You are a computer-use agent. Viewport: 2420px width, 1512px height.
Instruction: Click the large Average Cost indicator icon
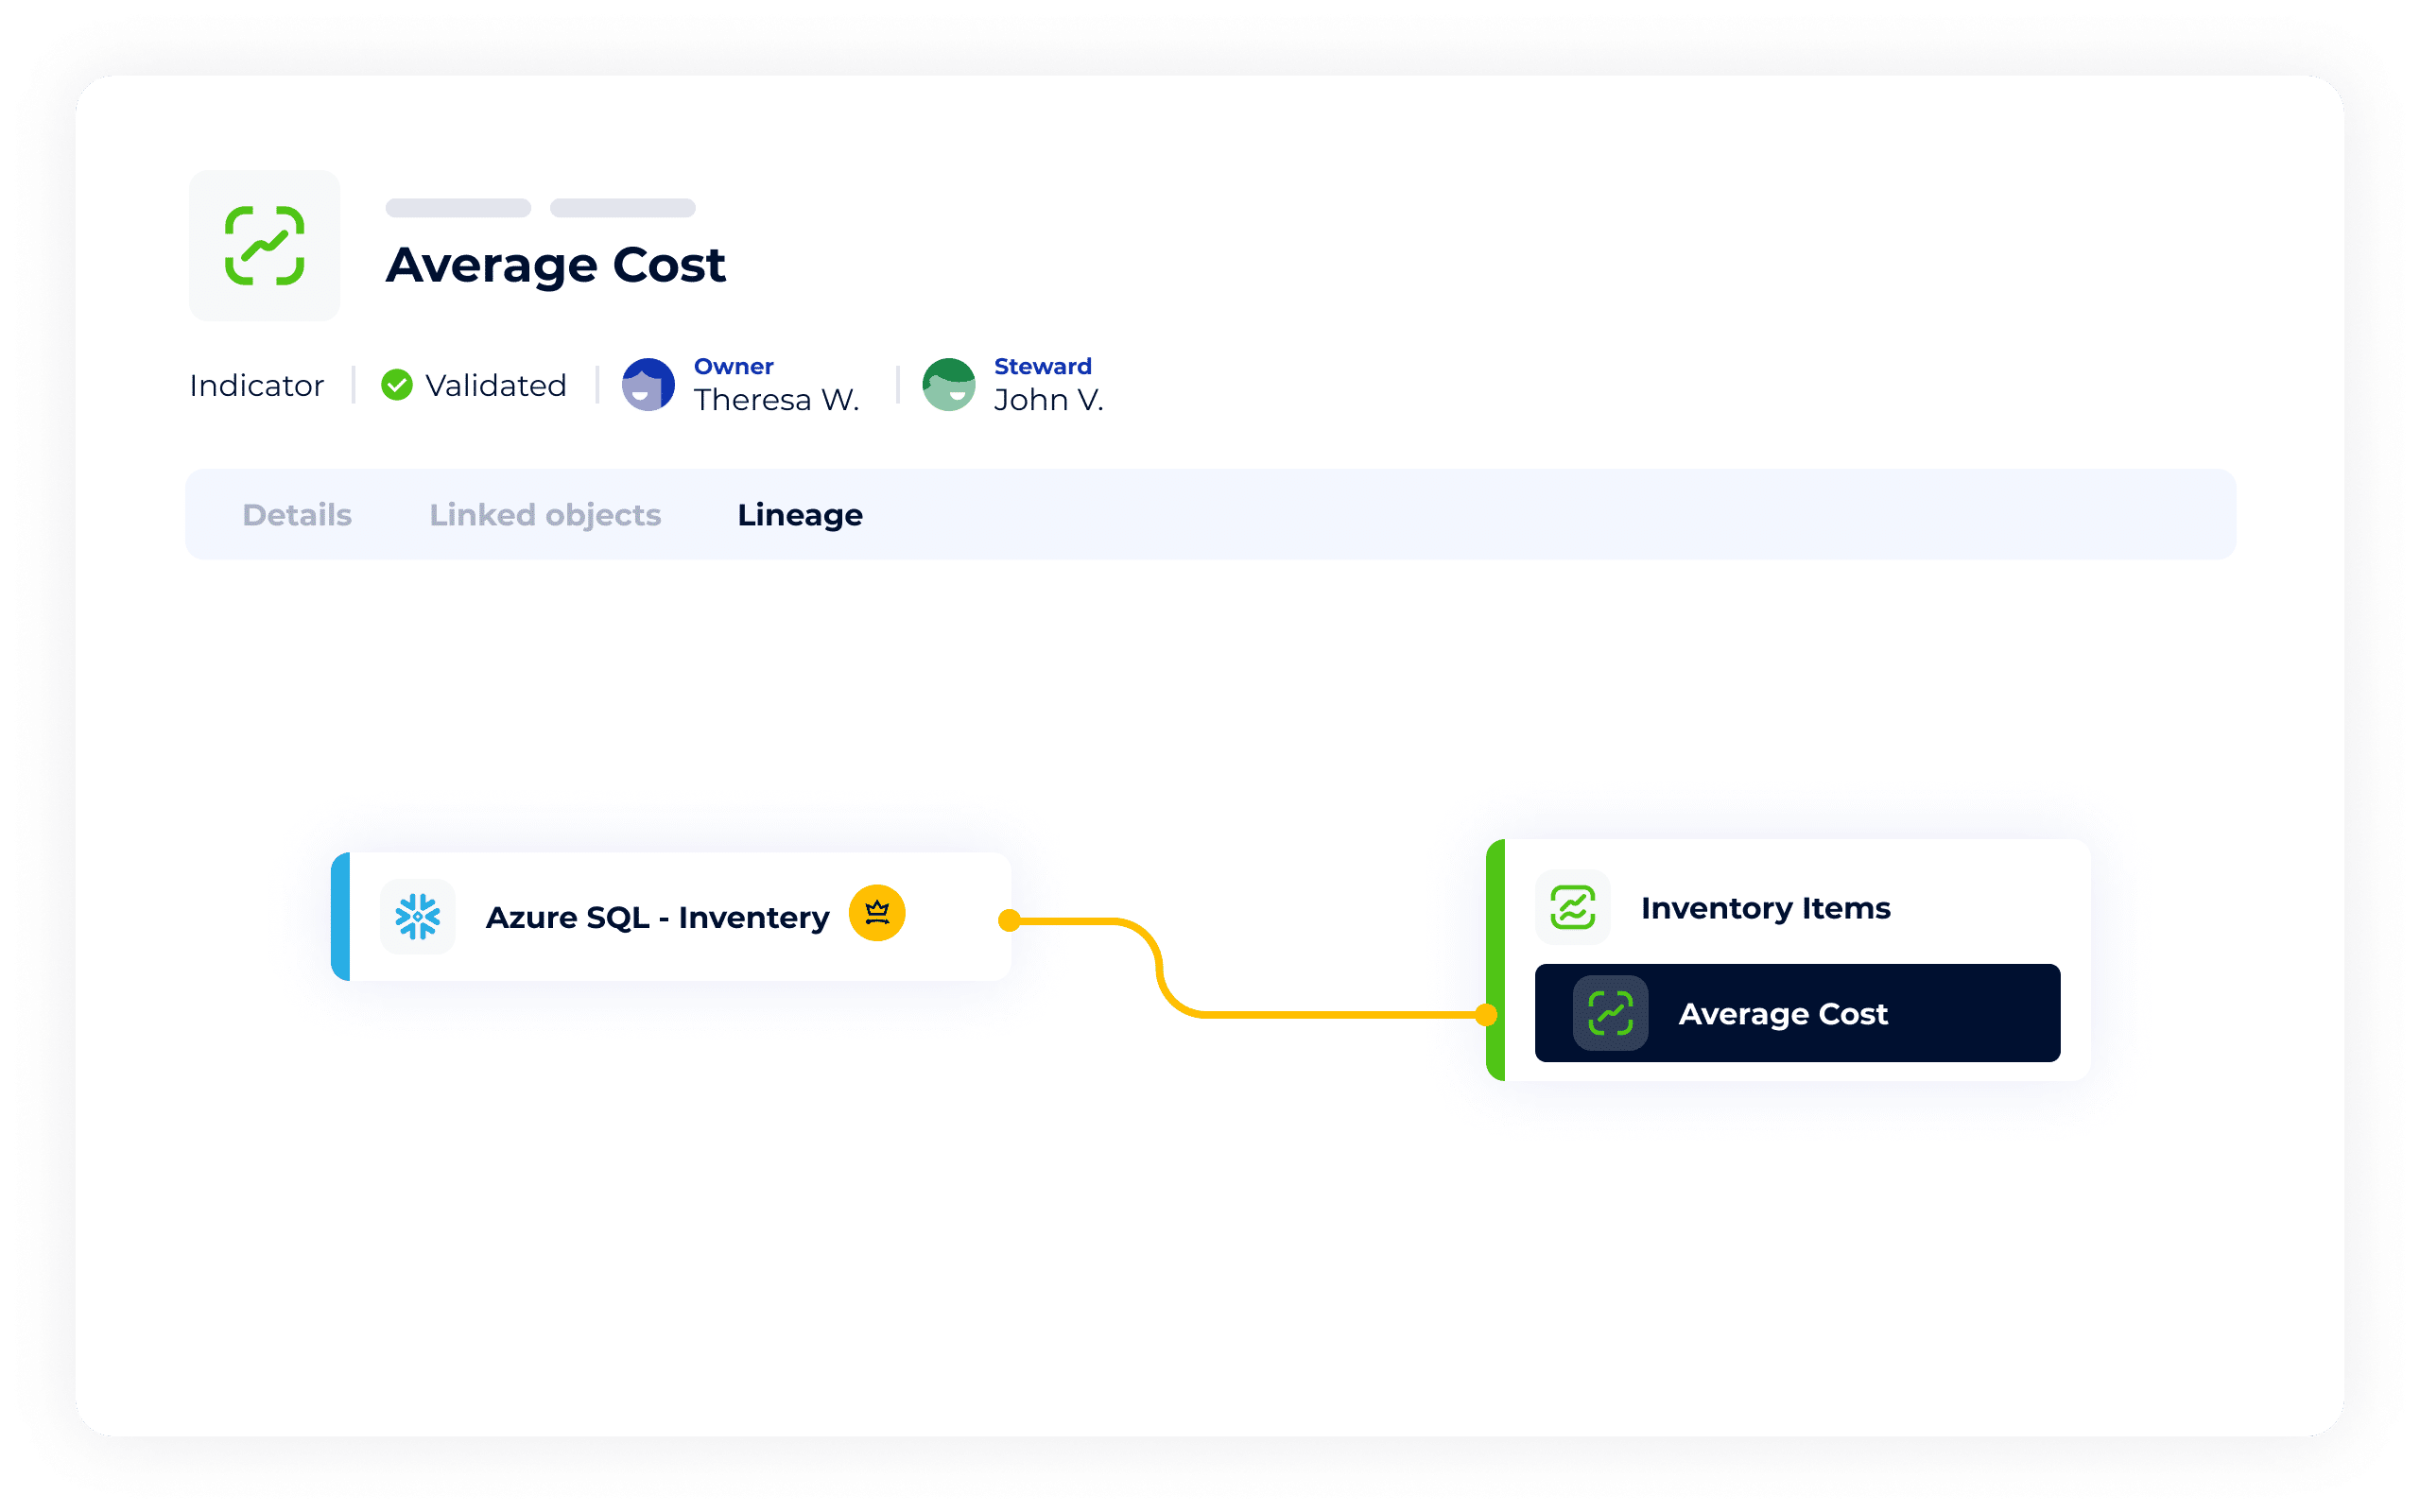pyautogui.click(x=264, y=246)
